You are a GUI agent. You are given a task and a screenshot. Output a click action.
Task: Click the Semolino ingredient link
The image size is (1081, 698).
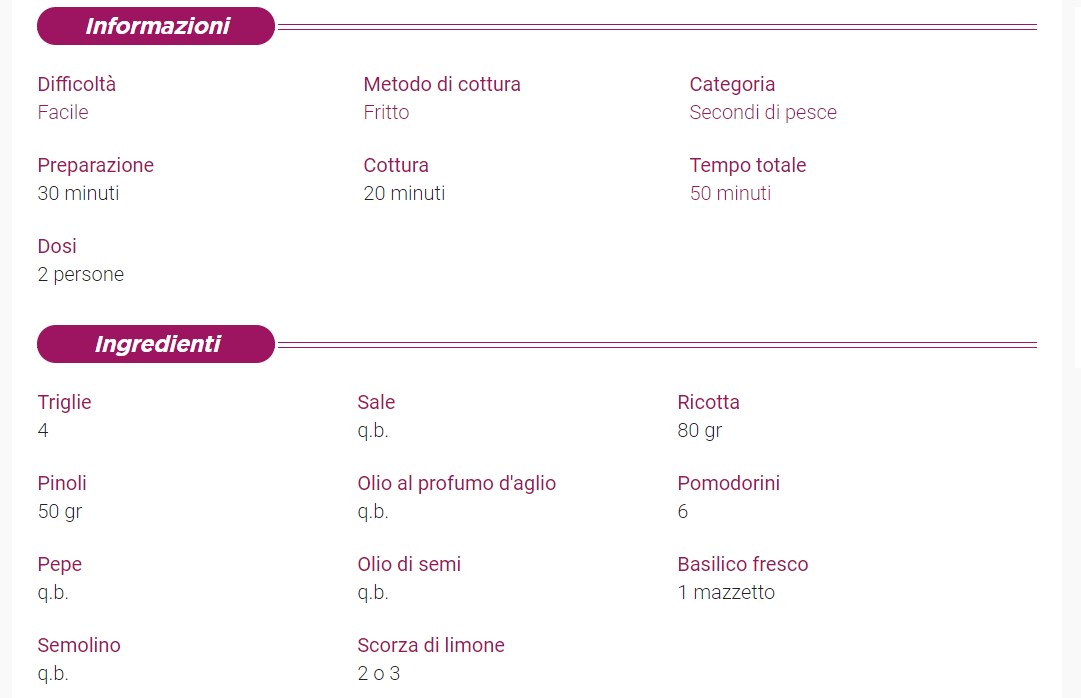[x=79, y=645]
